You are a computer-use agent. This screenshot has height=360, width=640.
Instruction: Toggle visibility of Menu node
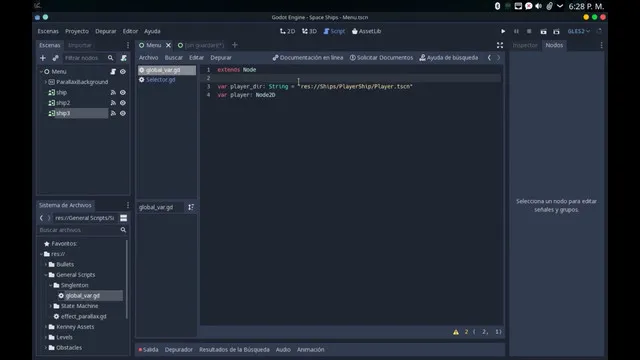[123, 71]
